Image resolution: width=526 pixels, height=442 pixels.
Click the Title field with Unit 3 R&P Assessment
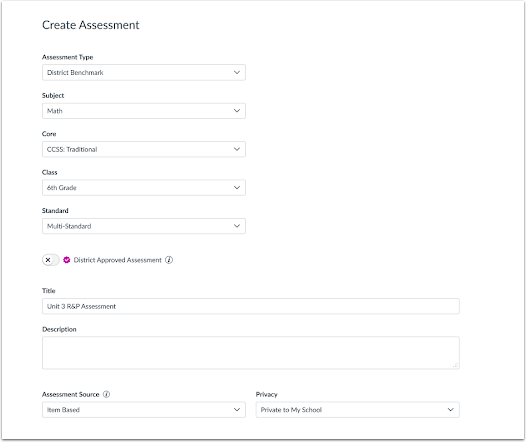click(x=251, y=306)
